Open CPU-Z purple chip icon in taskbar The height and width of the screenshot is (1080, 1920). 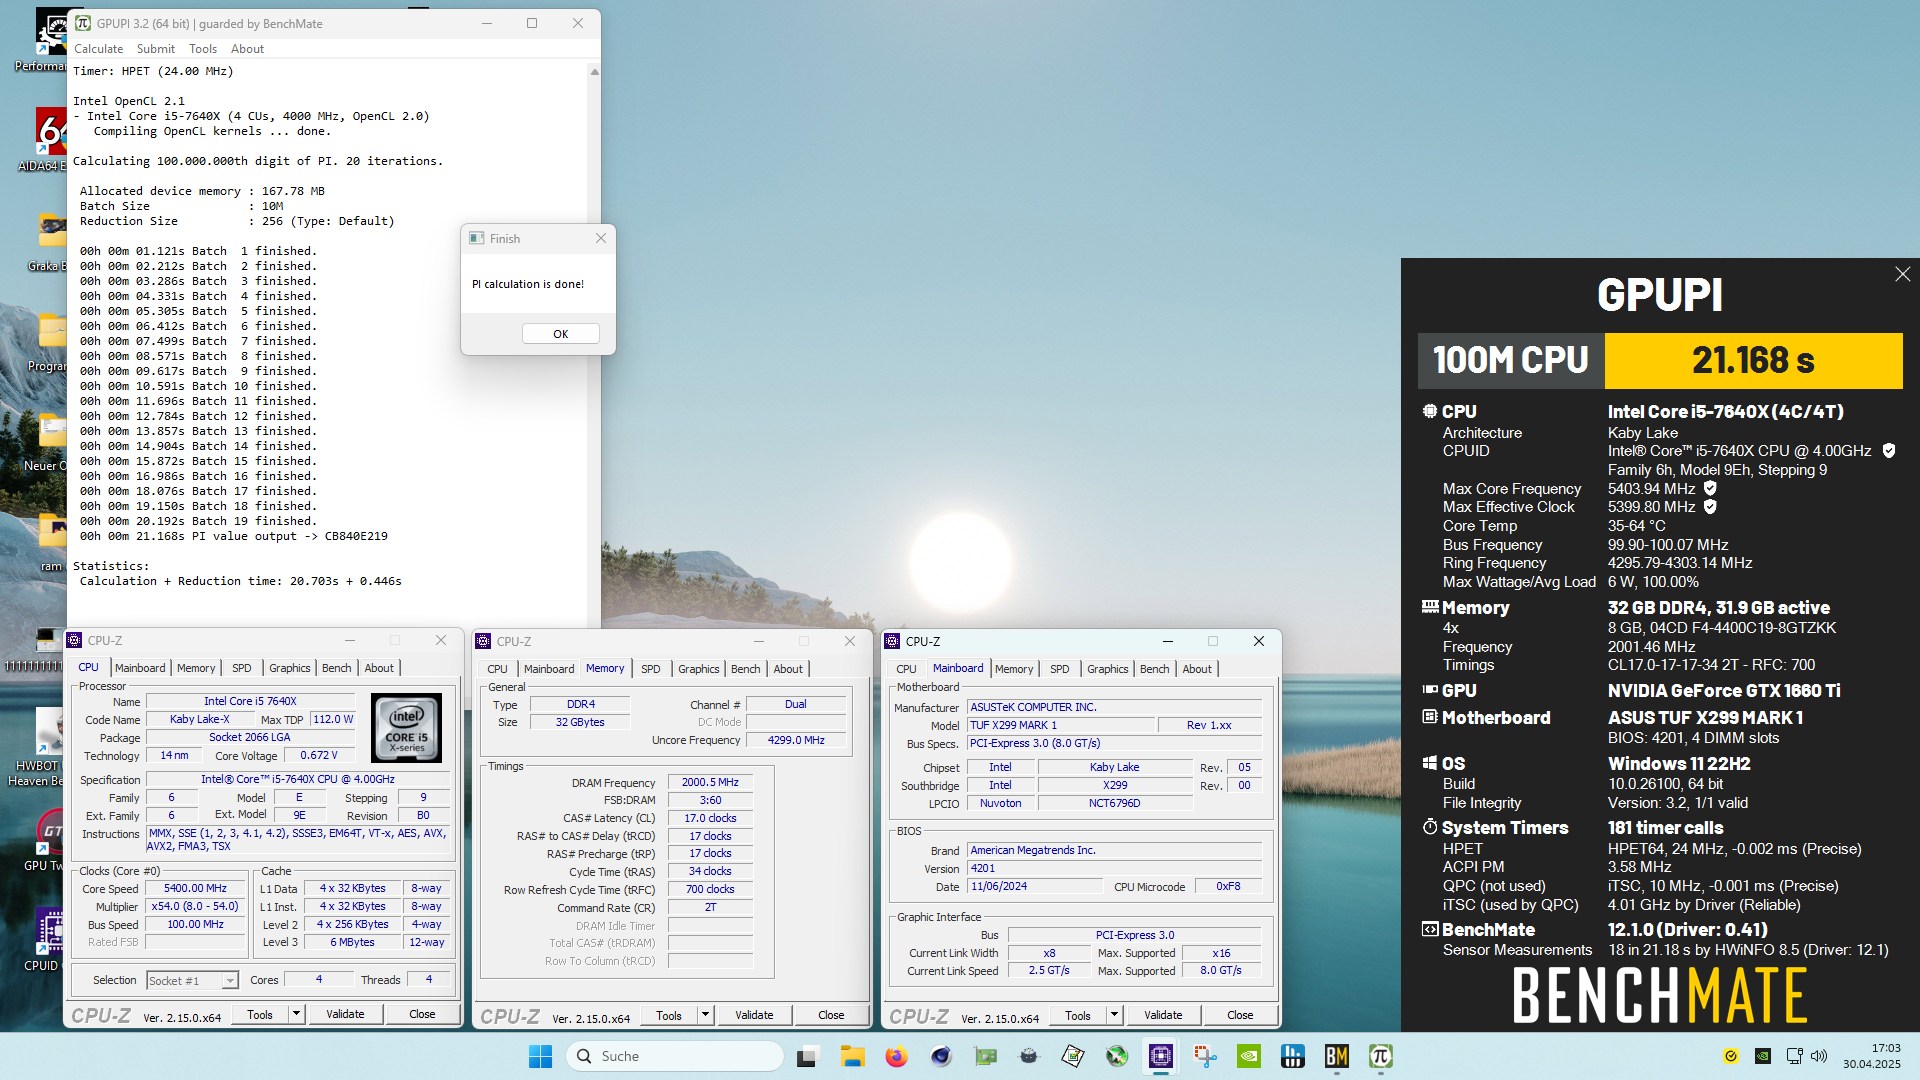coord(1161,1056)
